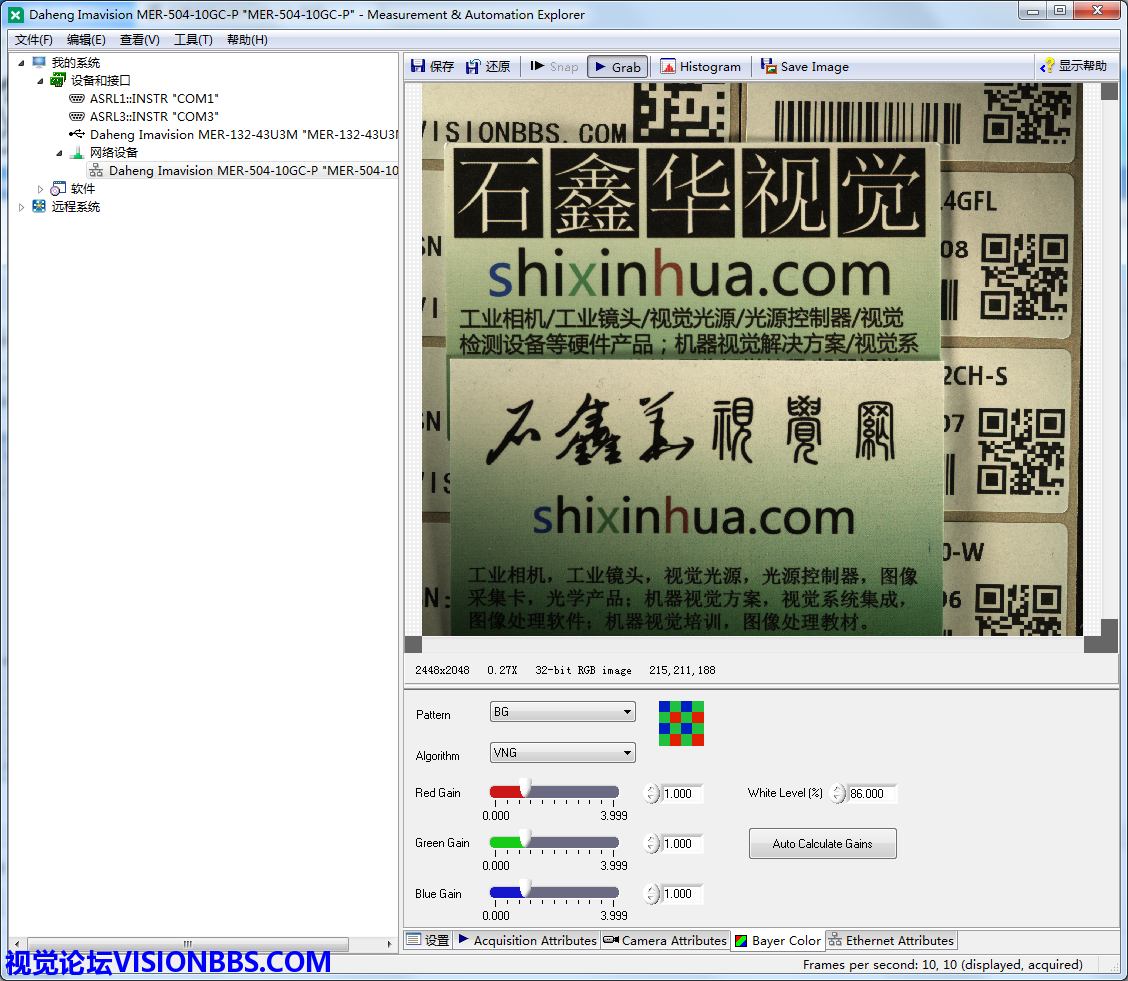Click the White Level percentage input field
This screenshot has width=1128, height=981.
tap(871, 794)
